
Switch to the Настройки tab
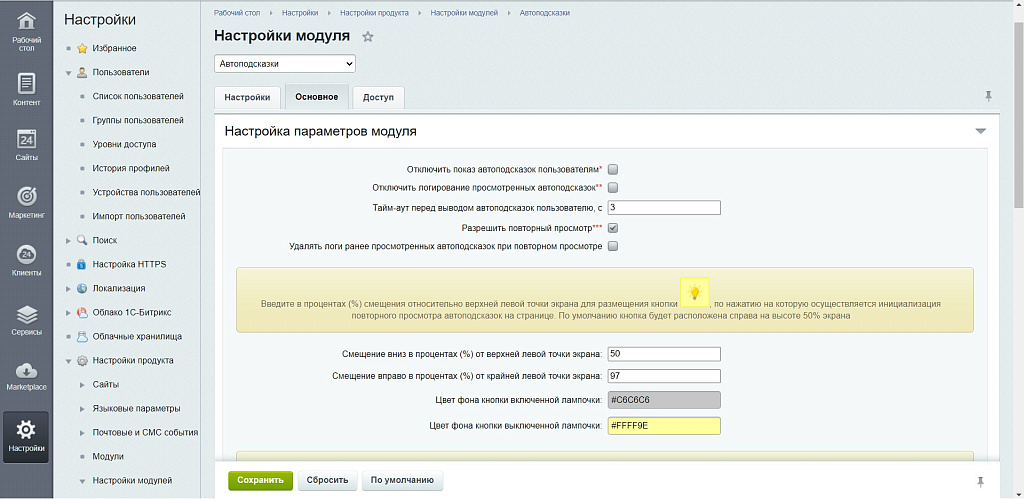247,97
